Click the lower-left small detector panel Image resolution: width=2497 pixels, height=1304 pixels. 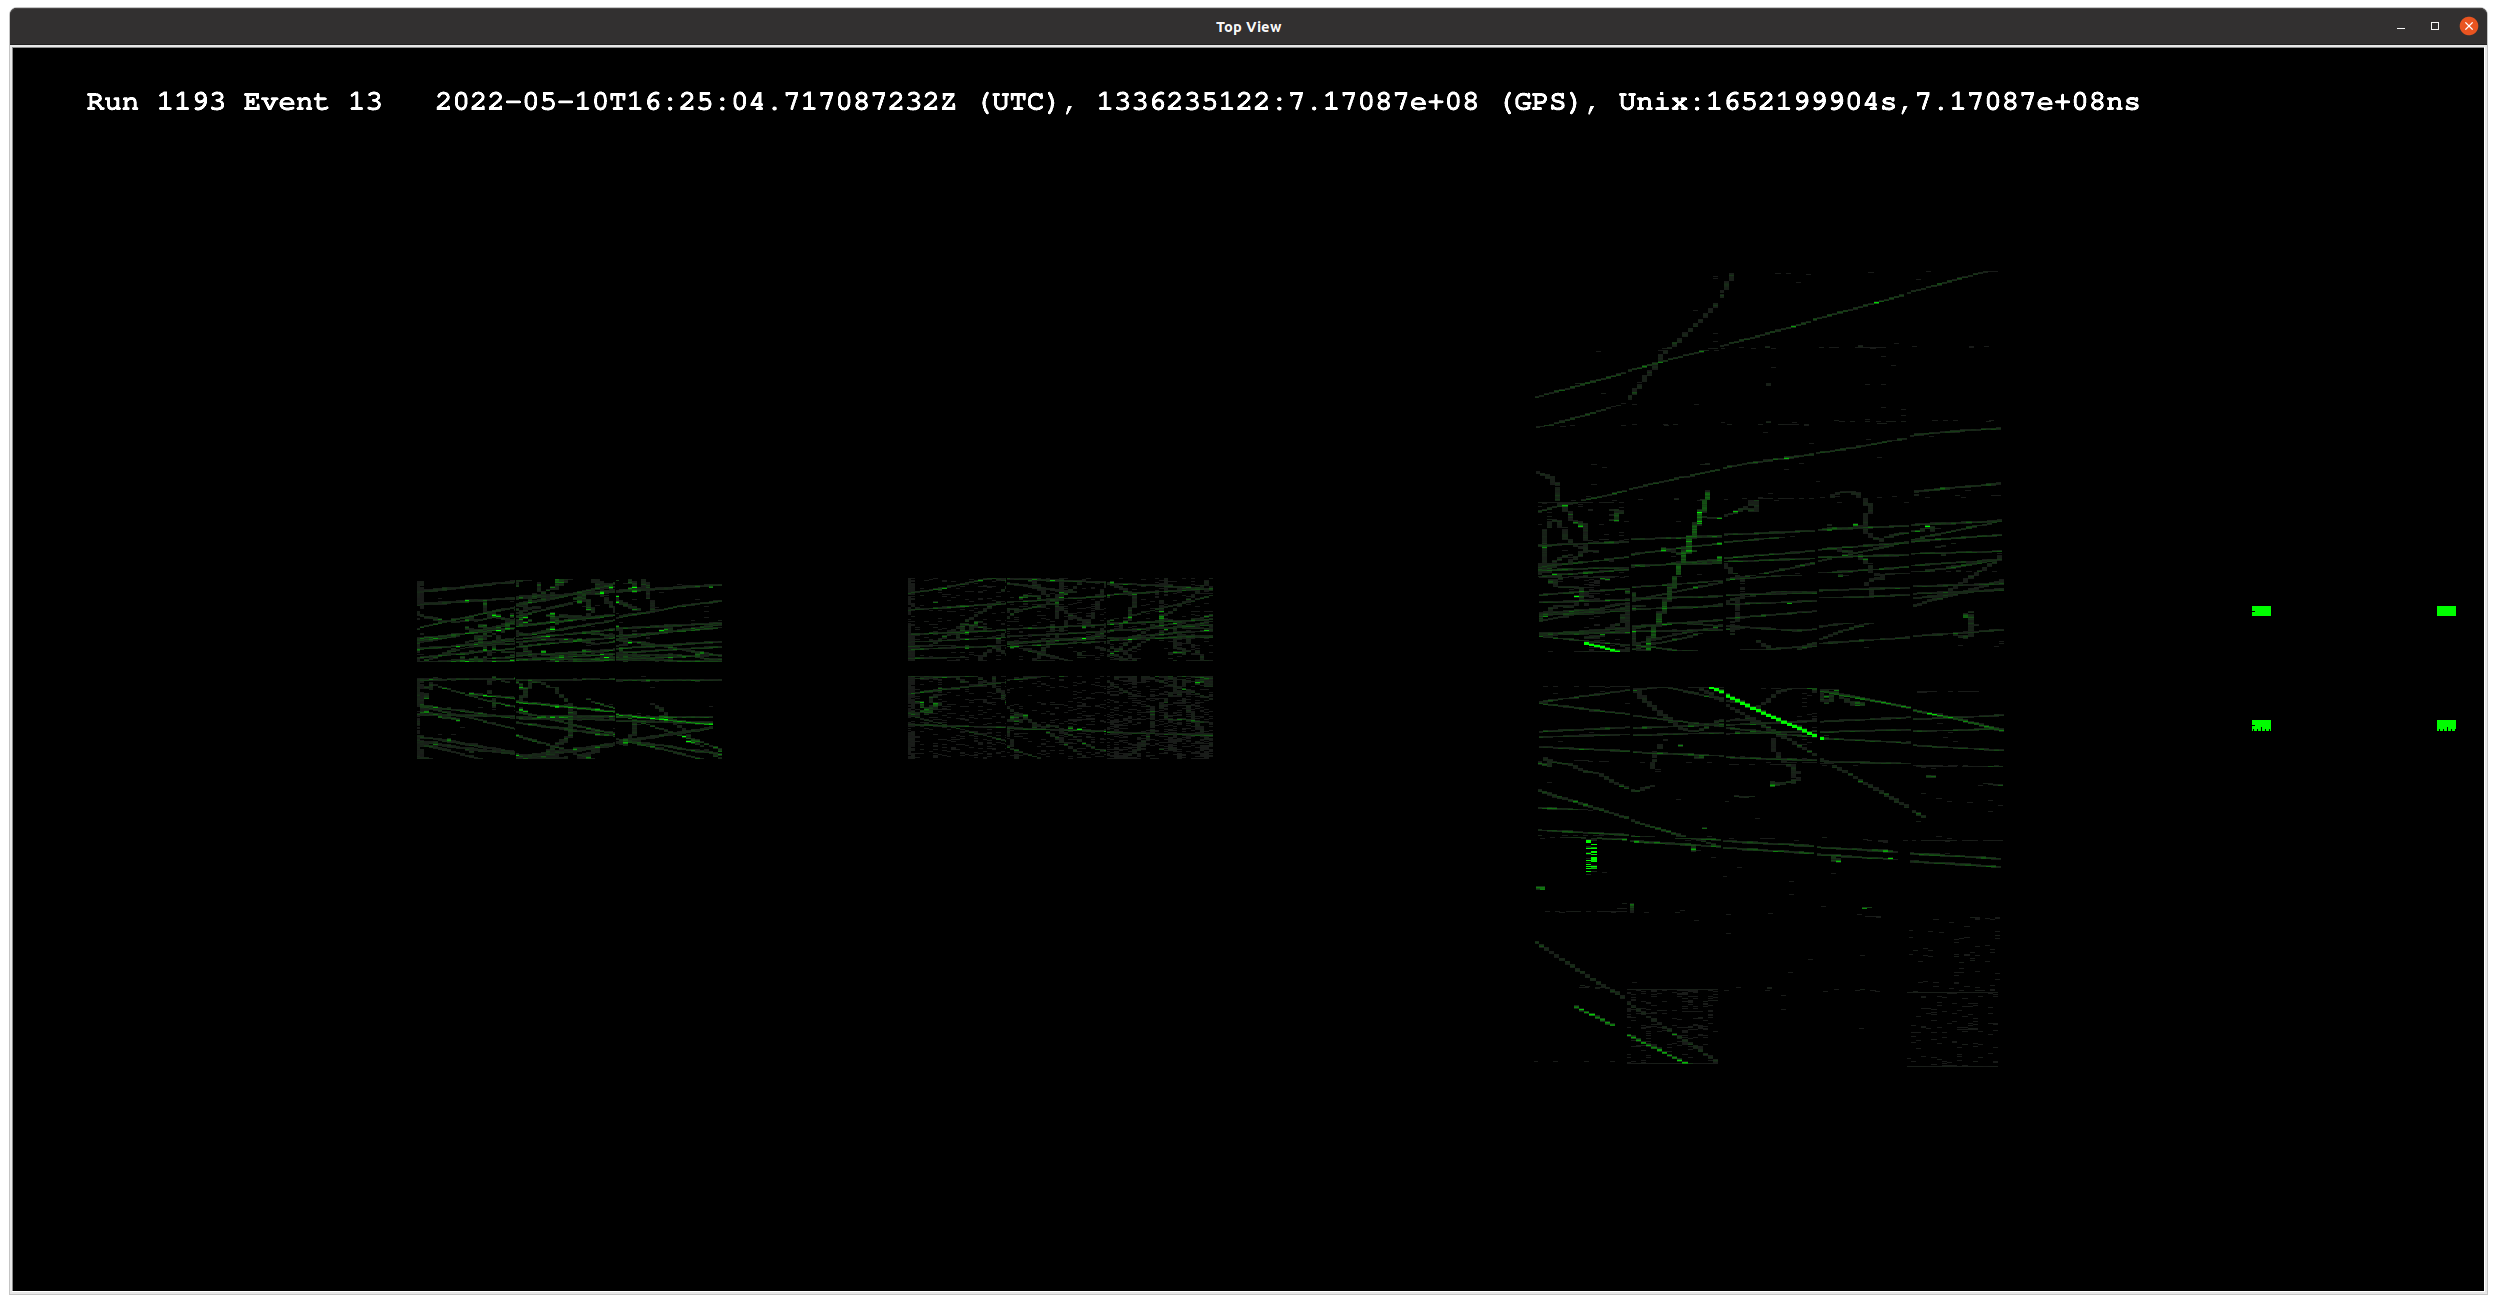(569, 718)
